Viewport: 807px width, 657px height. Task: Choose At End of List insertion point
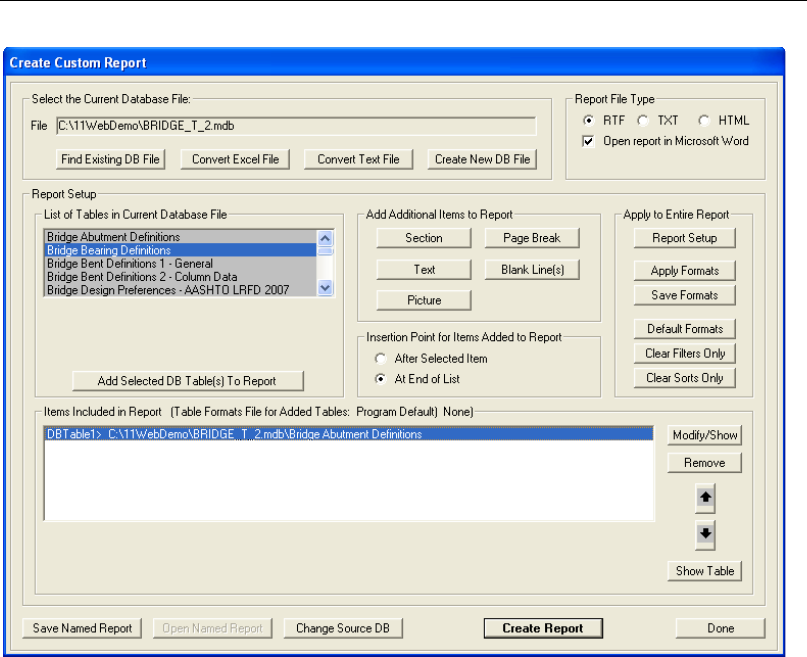[x=380, y=379]
